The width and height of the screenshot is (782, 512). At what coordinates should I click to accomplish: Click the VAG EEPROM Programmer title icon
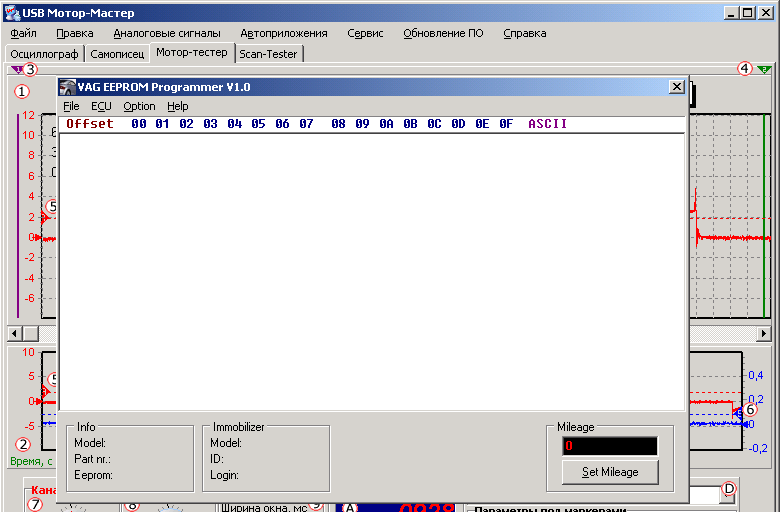tap(67, 87)
